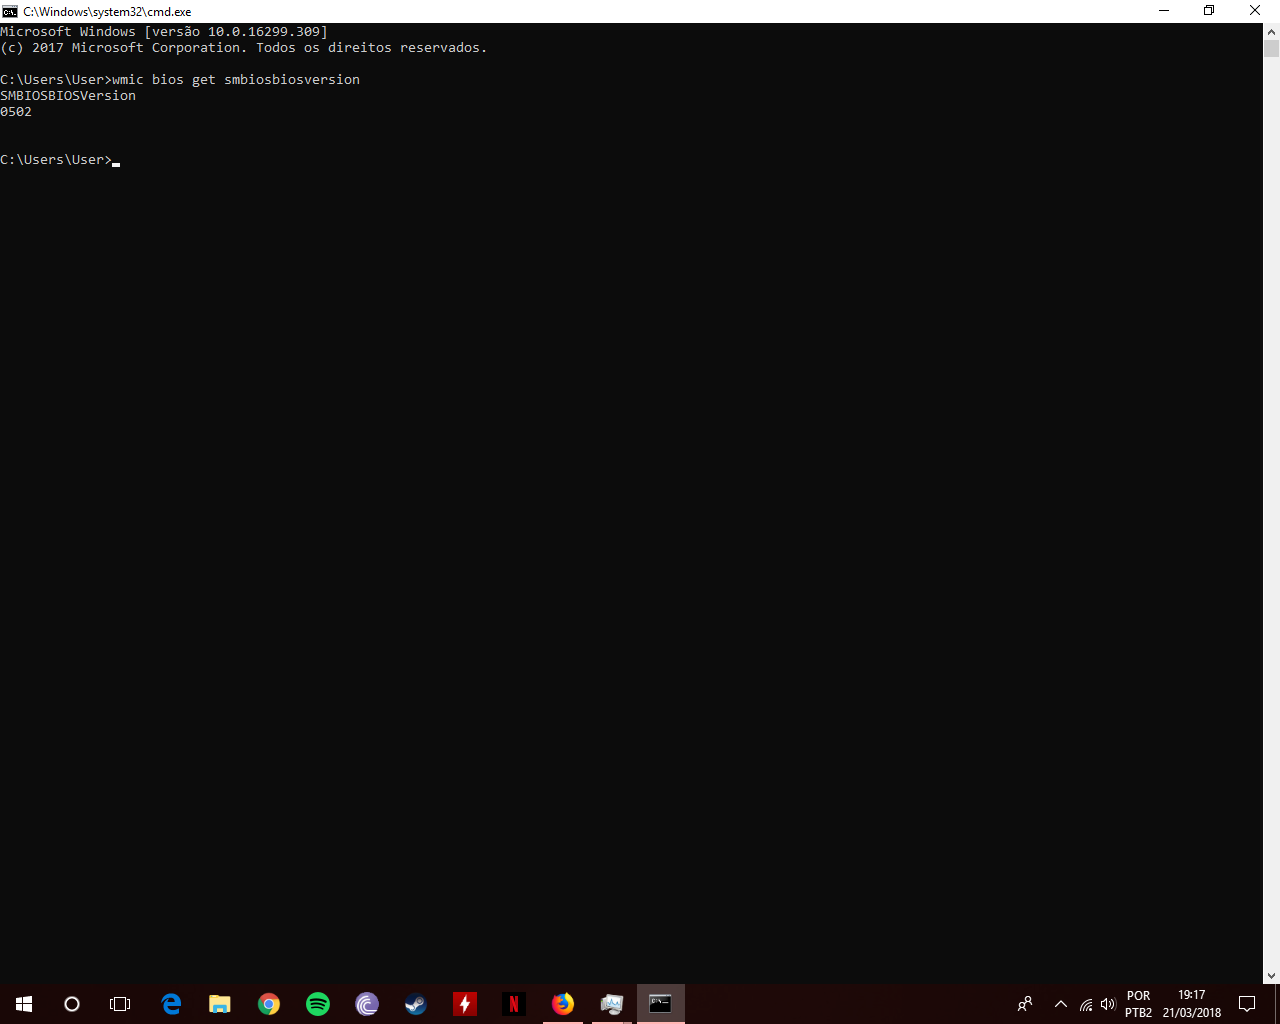Open Netflix from taskbar
Viewport: 1280px width, 1024px height.
pos(514,1004)
